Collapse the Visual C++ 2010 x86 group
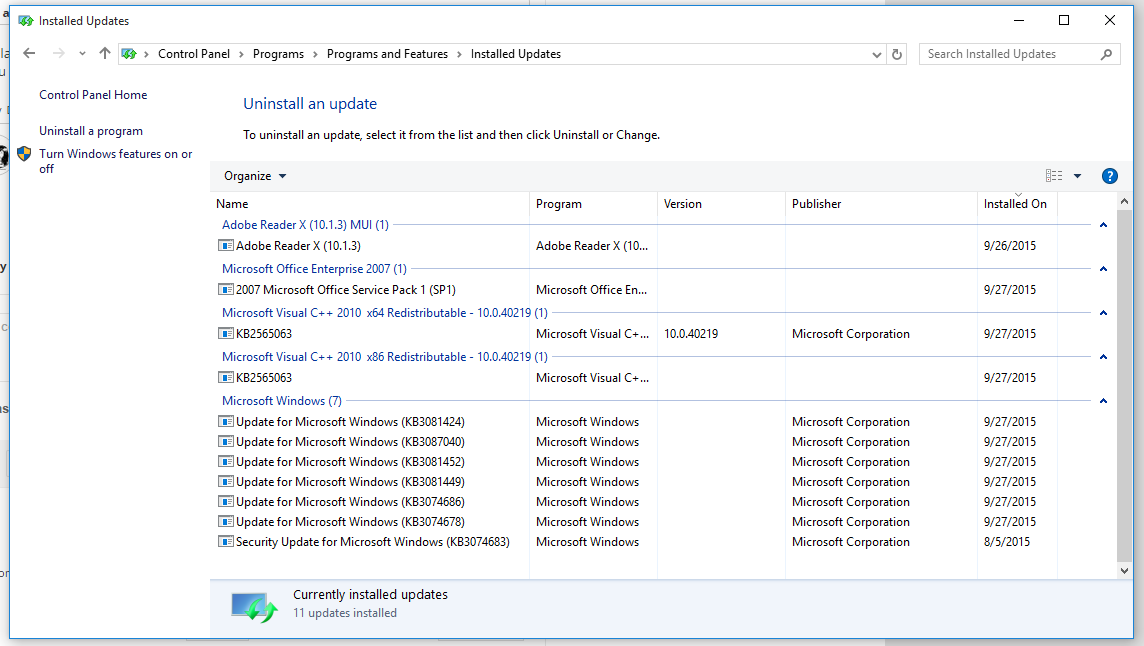1144x646 pixels. click(x=1103, y=357)
